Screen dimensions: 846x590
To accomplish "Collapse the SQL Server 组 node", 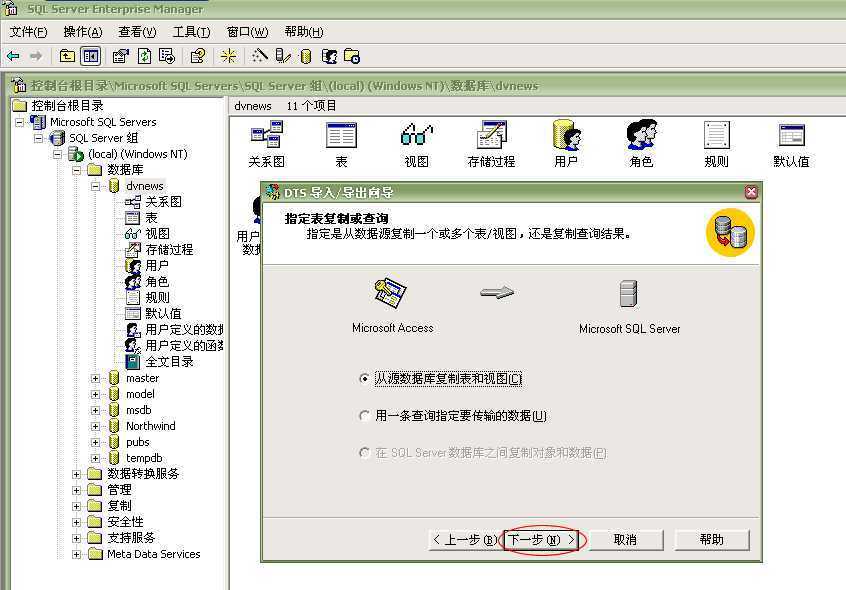I will click(38, 139).
